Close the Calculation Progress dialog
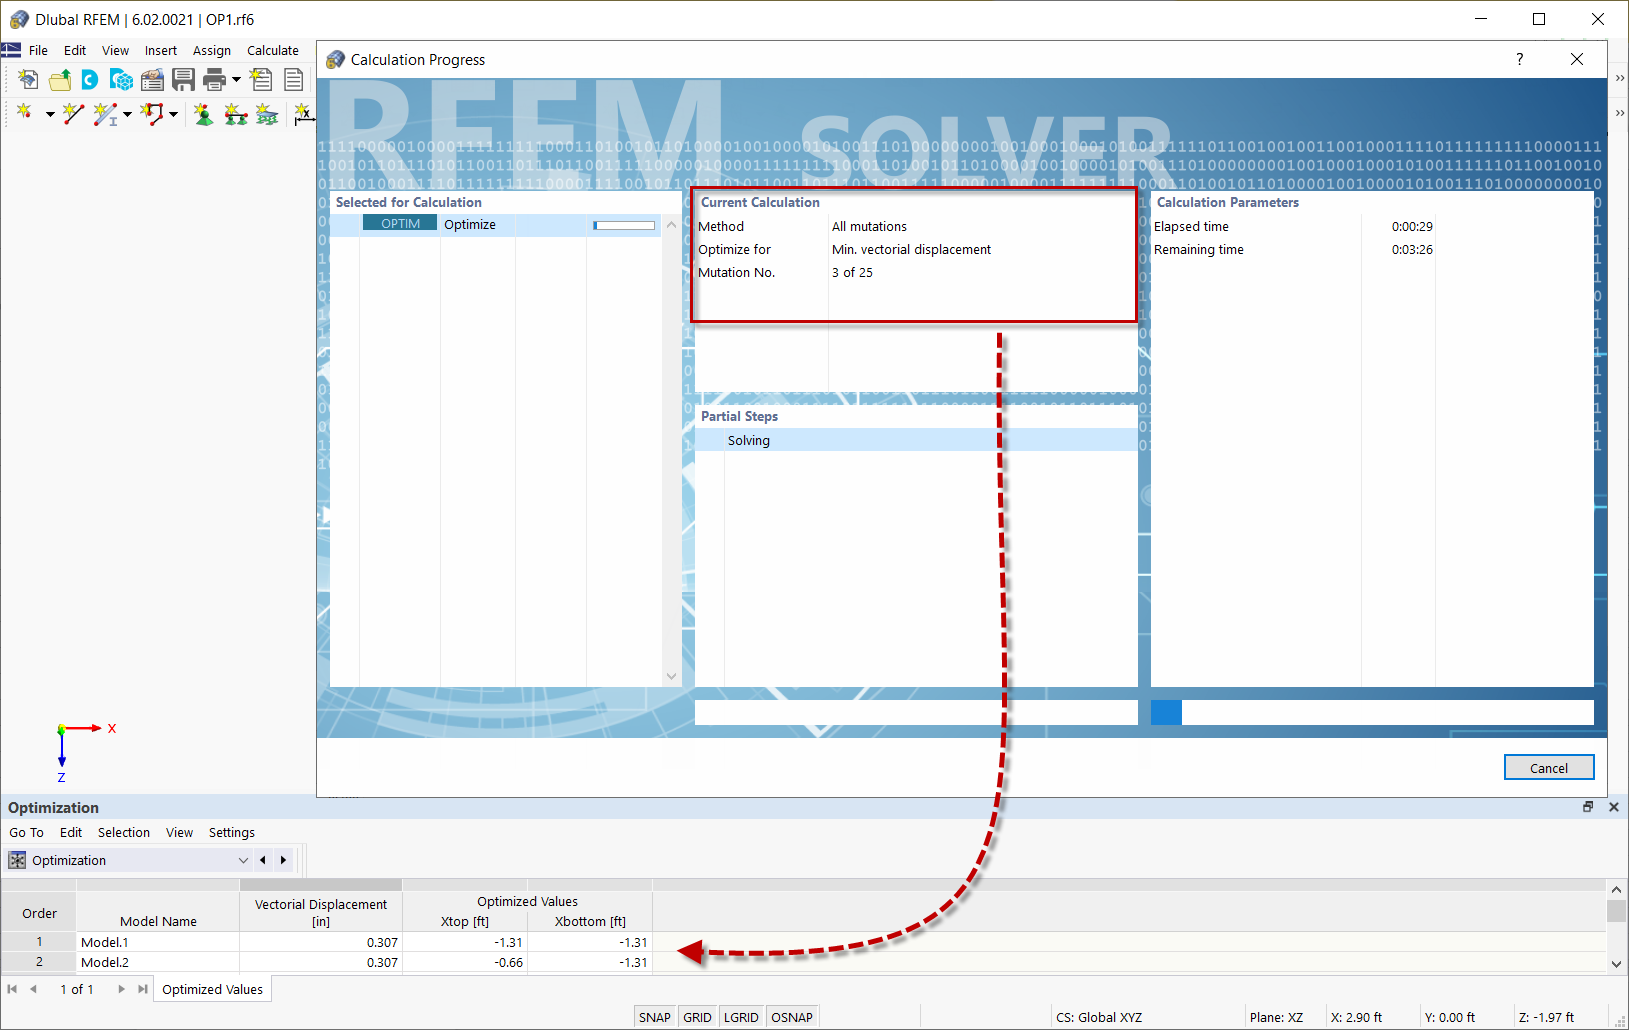Viewport: 1629px width, 1030px height. pos(1577,59)
